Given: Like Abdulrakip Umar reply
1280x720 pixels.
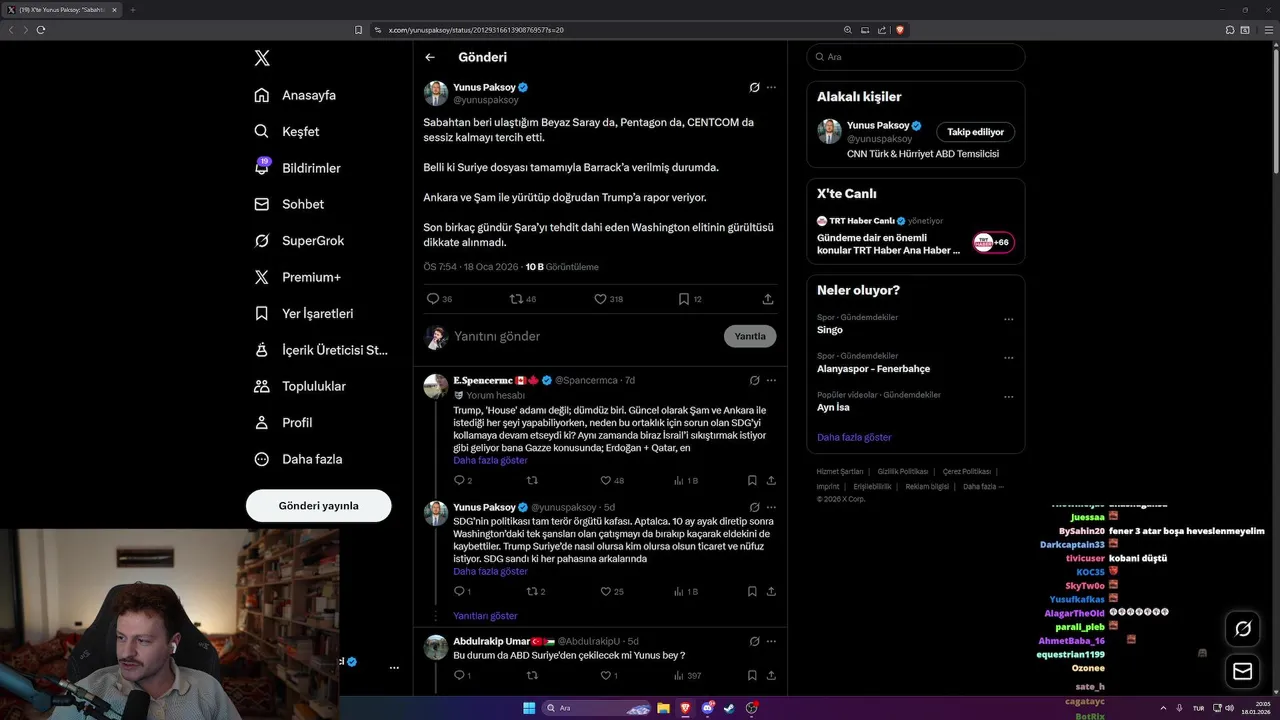Looking at the screenshot, I should click(608, 676).
